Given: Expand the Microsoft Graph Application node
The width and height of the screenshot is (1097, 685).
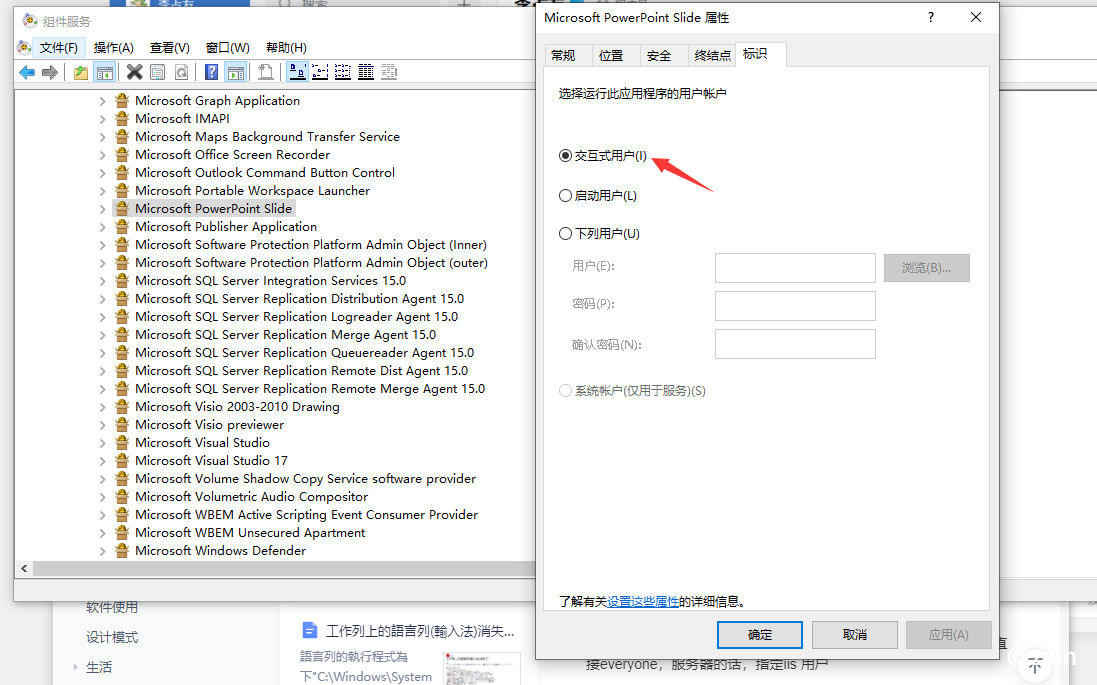Looking at the screenshot, I should pos(103,101).
